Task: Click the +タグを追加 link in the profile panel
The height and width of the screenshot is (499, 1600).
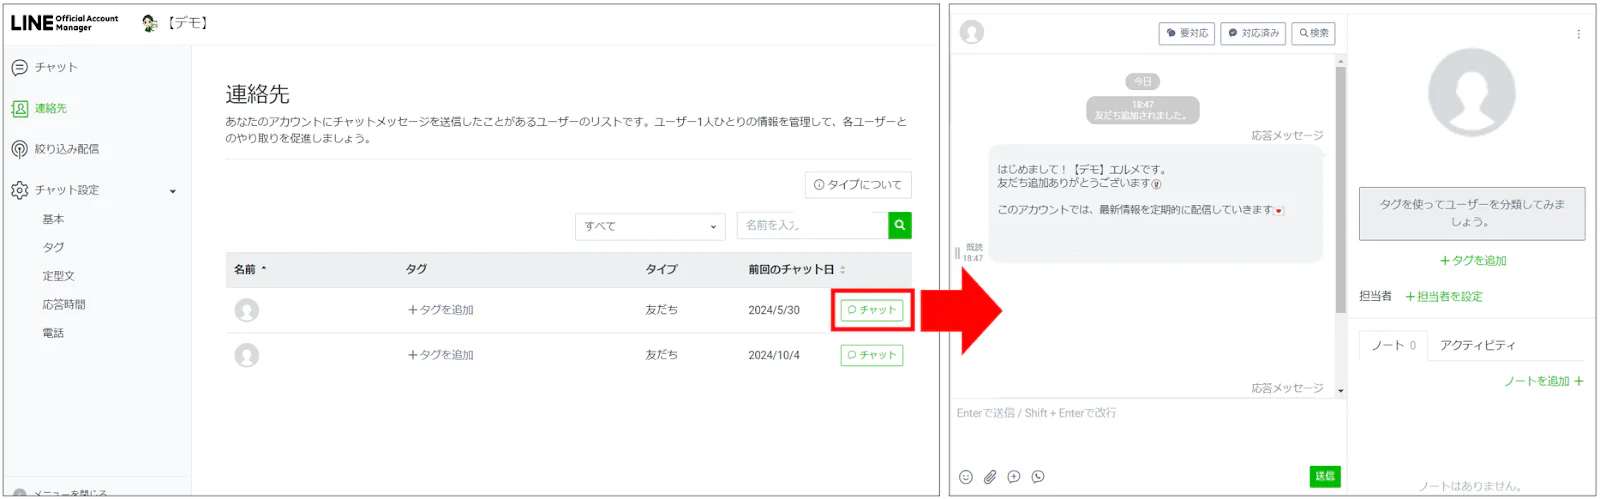Action: pyautogui.click(x=1473, y=261)
